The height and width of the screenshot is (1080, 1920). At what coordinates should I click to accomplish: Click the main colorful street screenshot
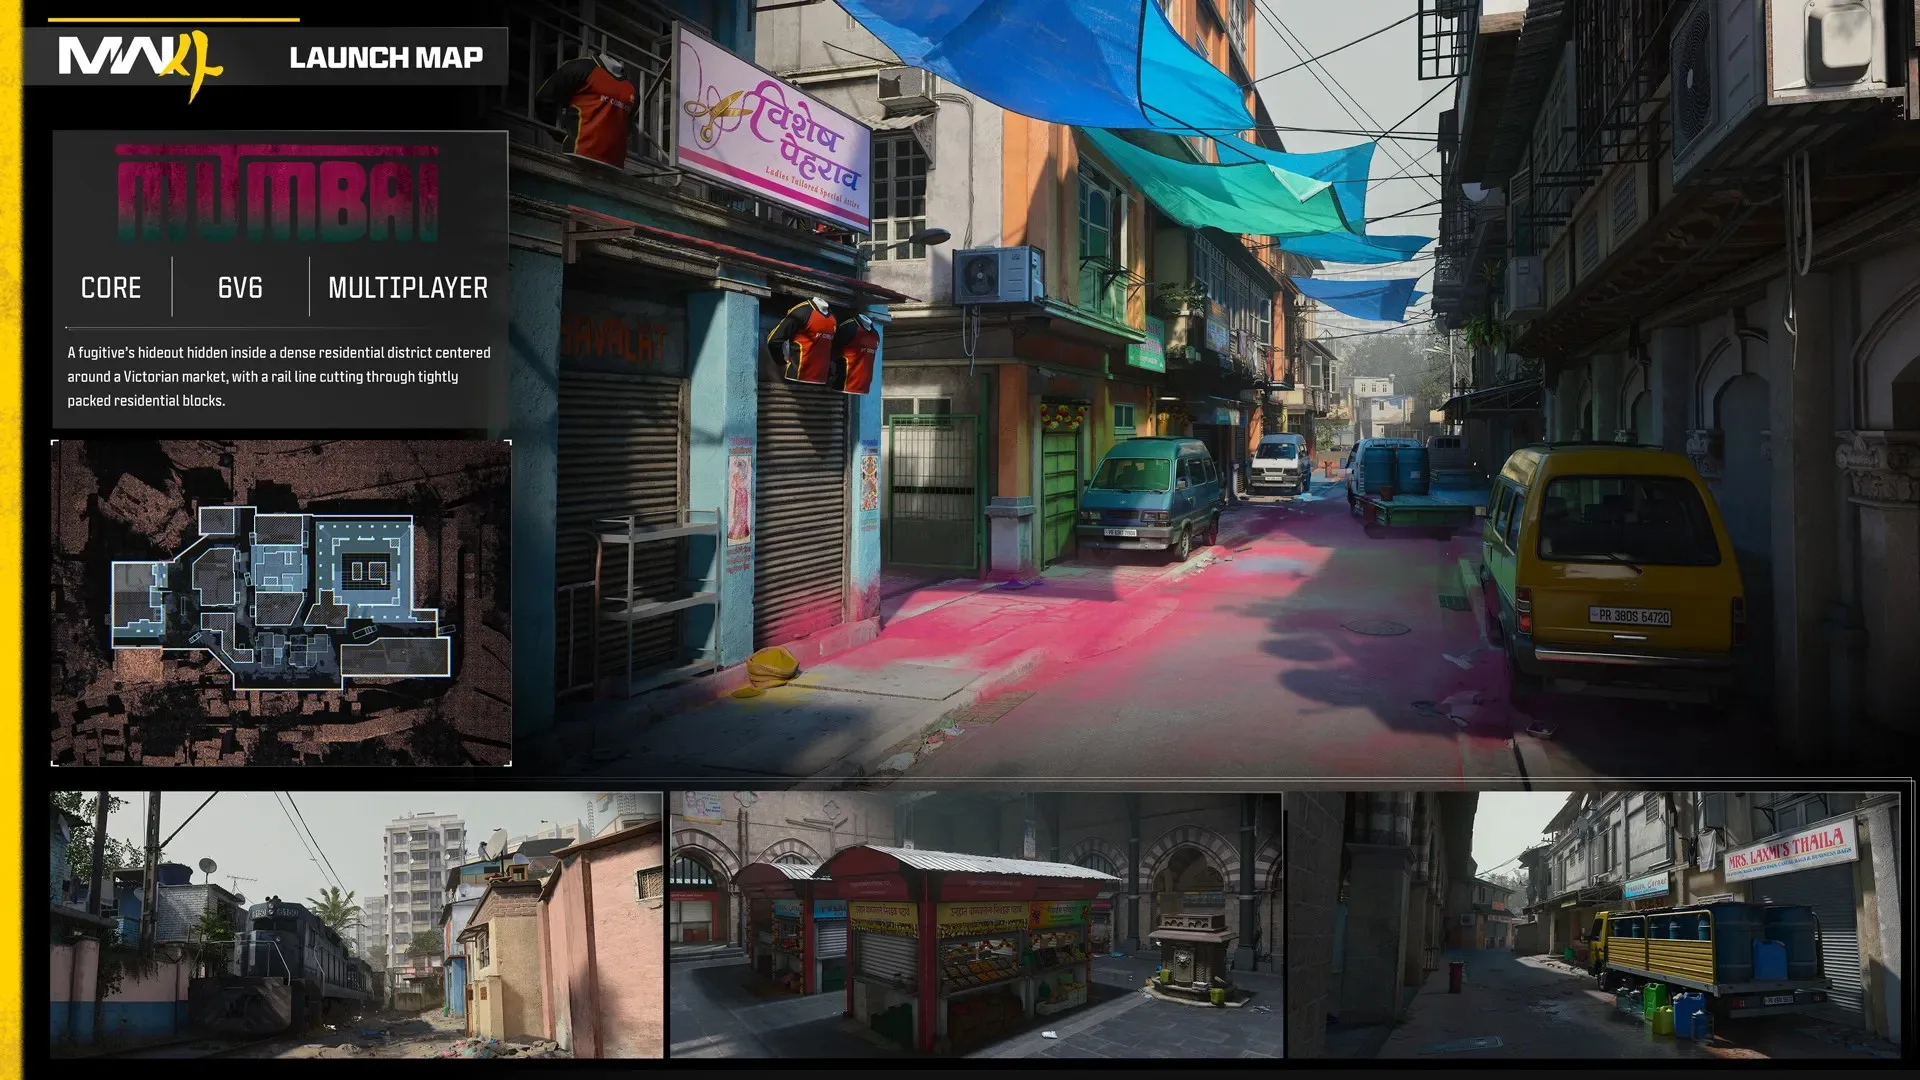(x=1215, y=390)
